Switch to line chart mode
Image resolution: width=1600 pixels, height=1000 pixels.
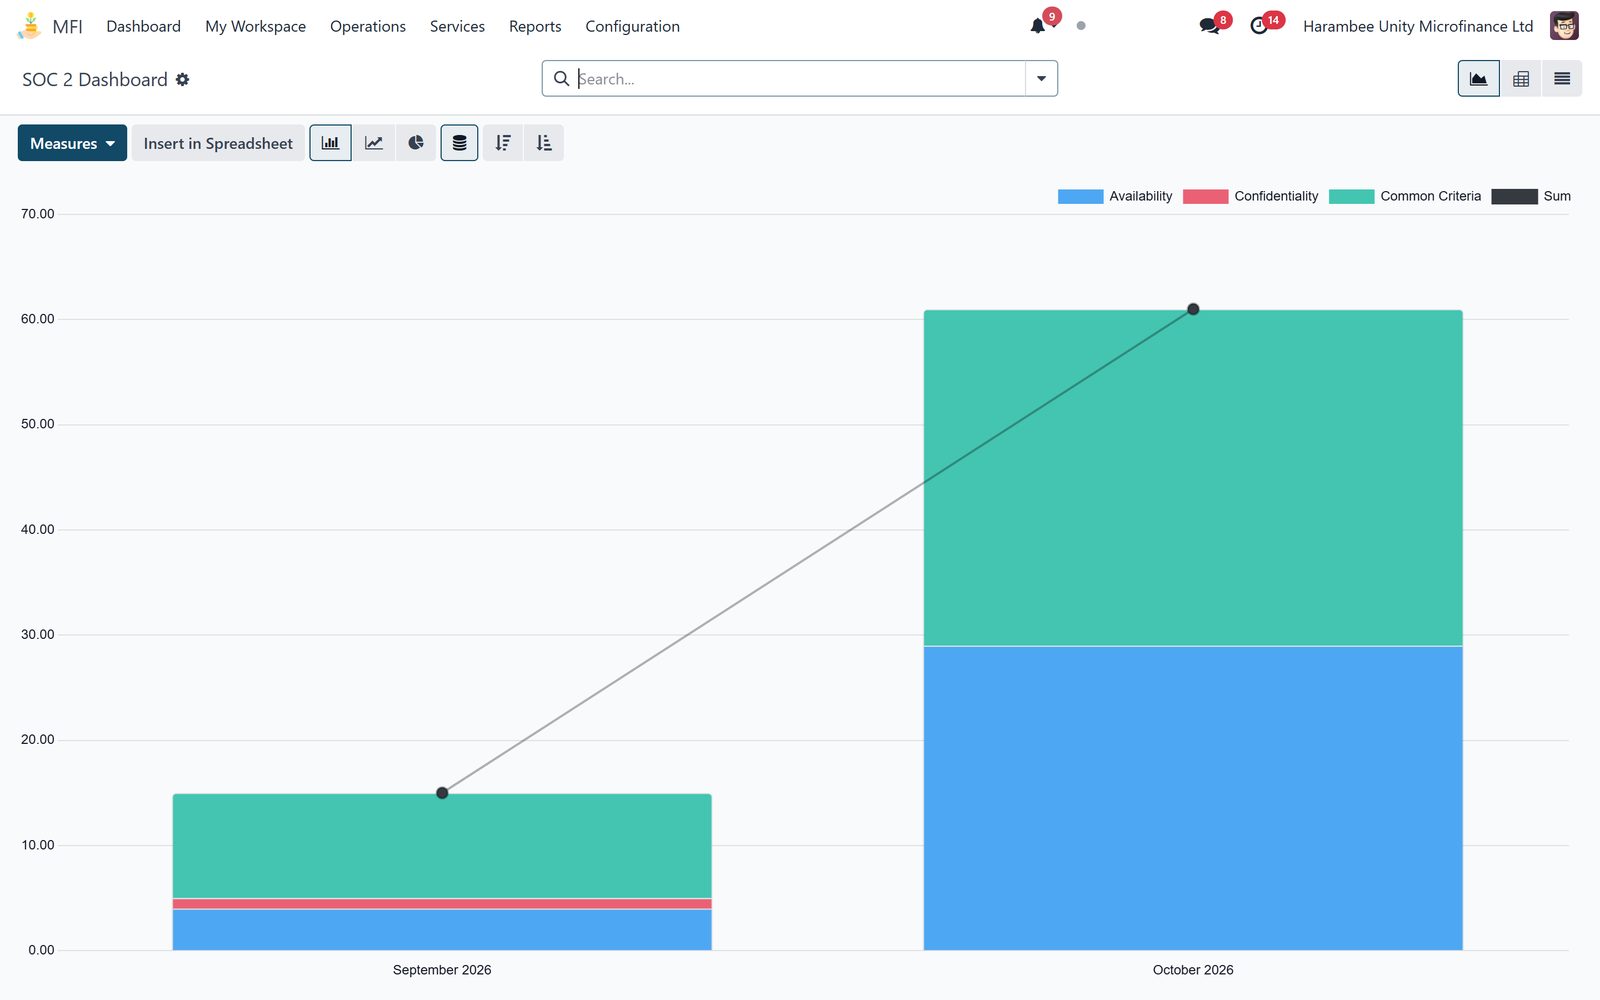[x=373, y=143]
